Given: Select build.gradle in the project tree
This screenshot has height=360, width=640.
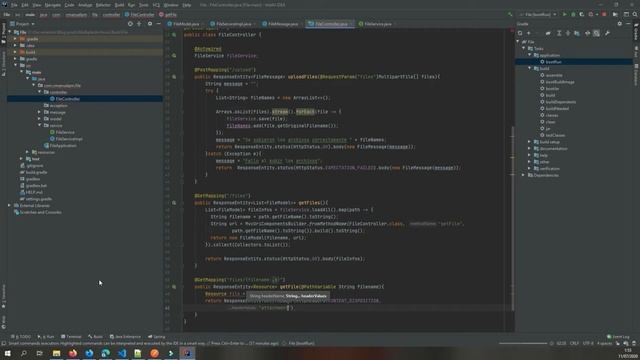Looking at the screenshot, I should point(36,172).
